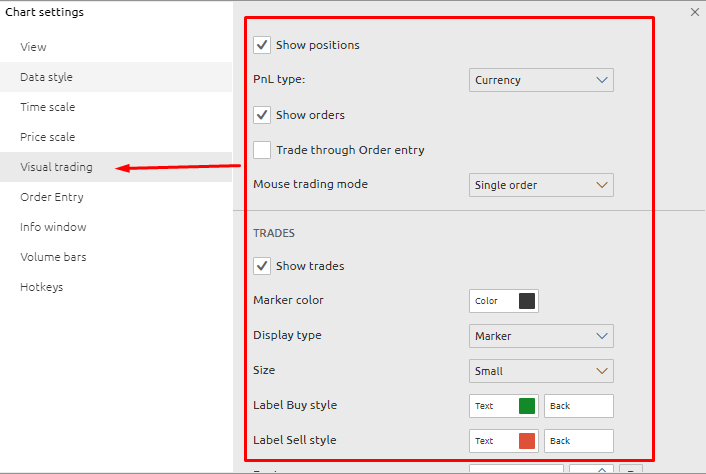Uncheck the Show positions checkbox

click(262, 45)
